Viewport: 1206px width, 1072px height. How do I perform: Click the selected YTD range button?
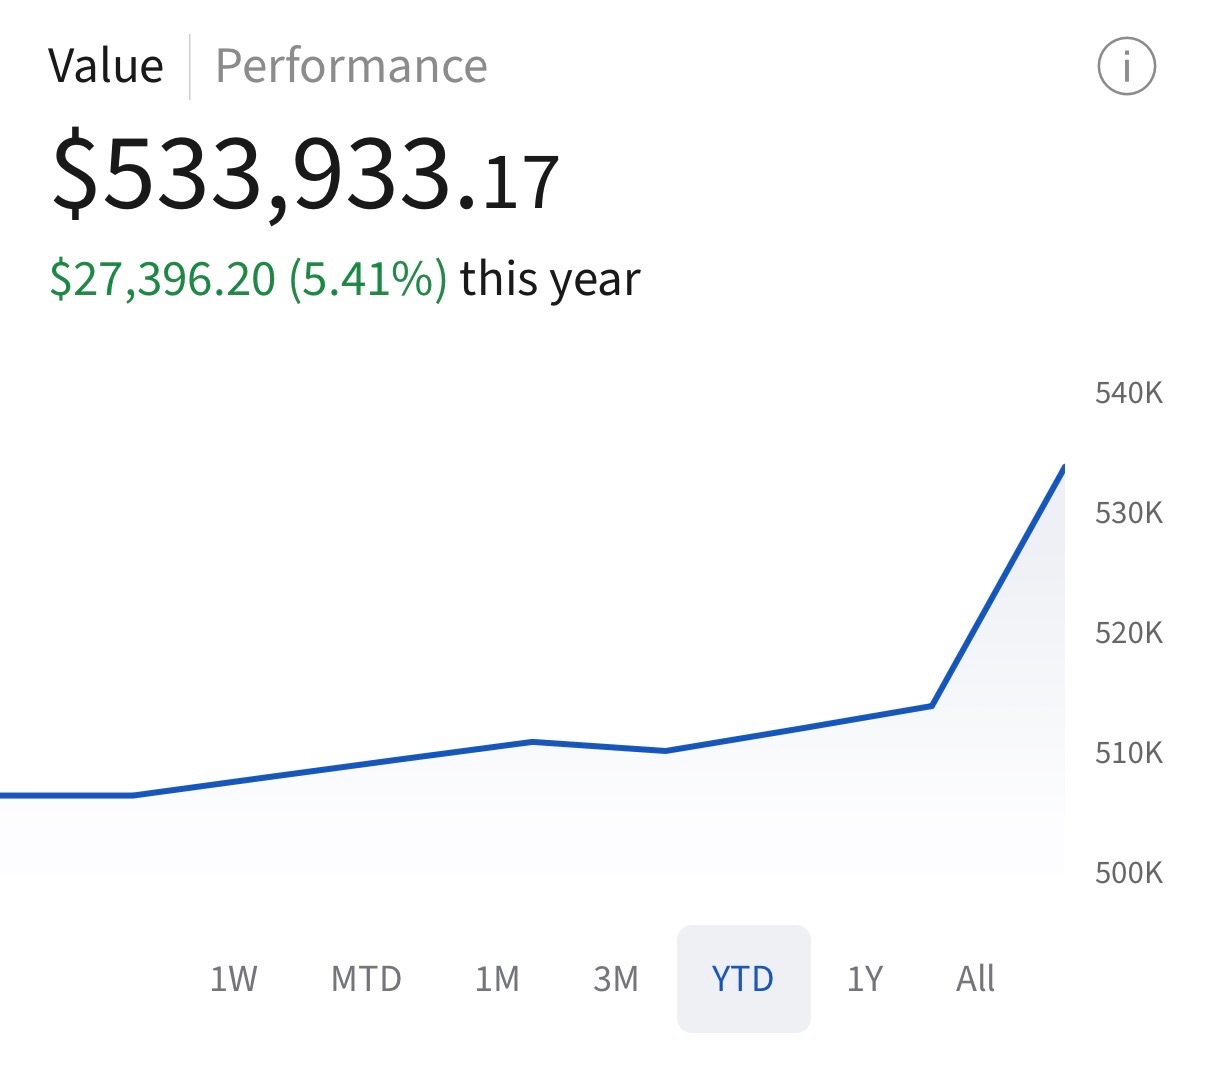pyautogui.click(x=743, y=978)
